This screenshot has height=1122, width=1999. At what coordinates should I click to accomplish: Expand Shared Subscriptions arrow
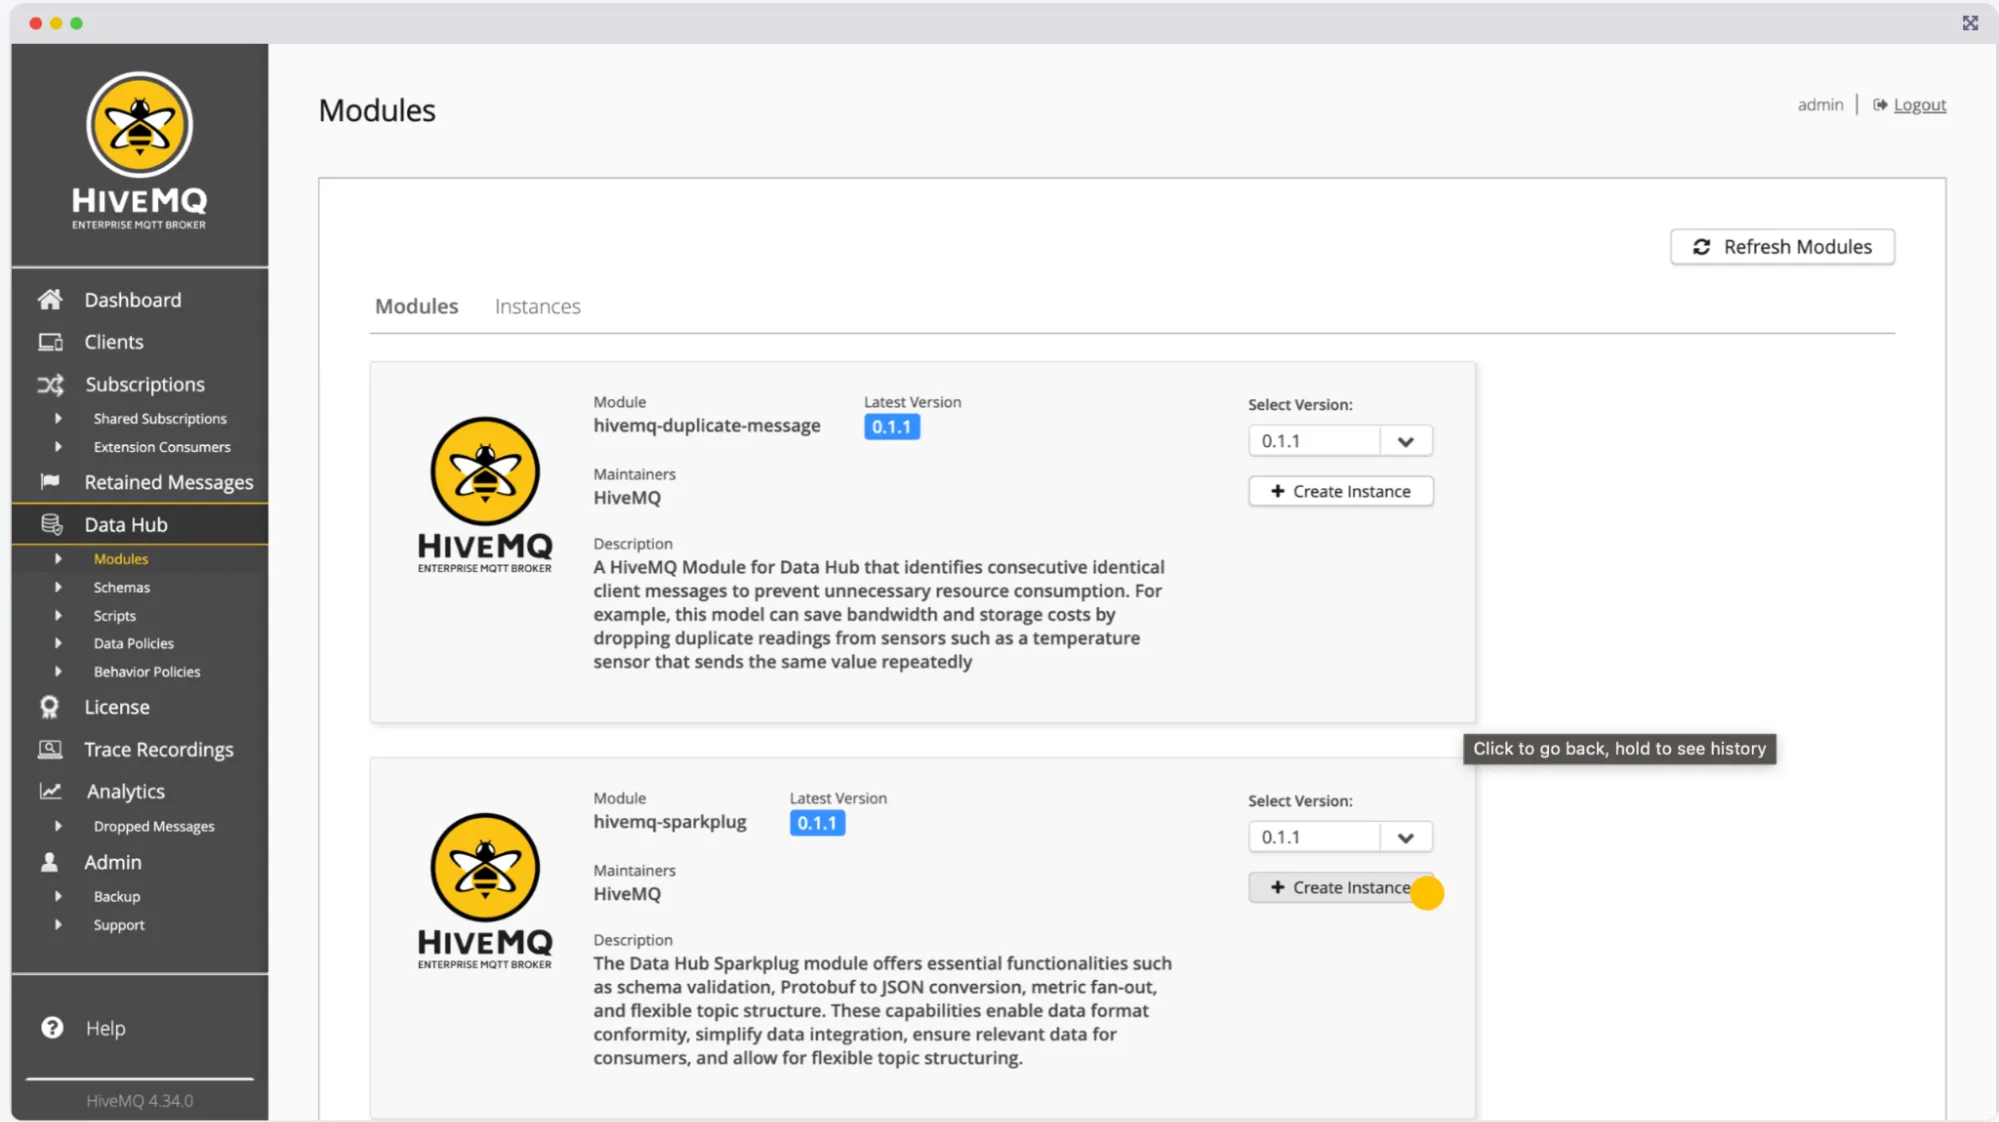(58, 418)
